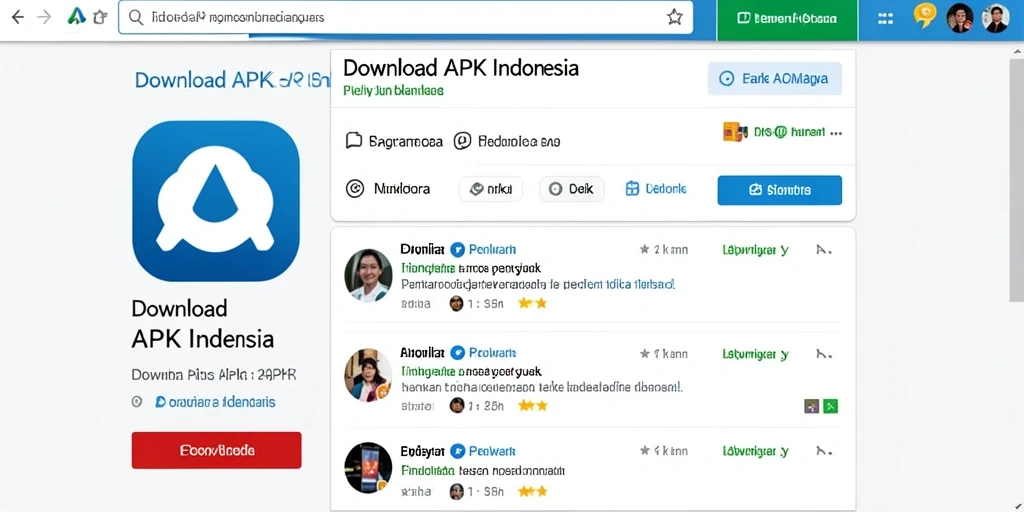
Task: Expand second review's options arrow at right
Action: coord(824,354)
